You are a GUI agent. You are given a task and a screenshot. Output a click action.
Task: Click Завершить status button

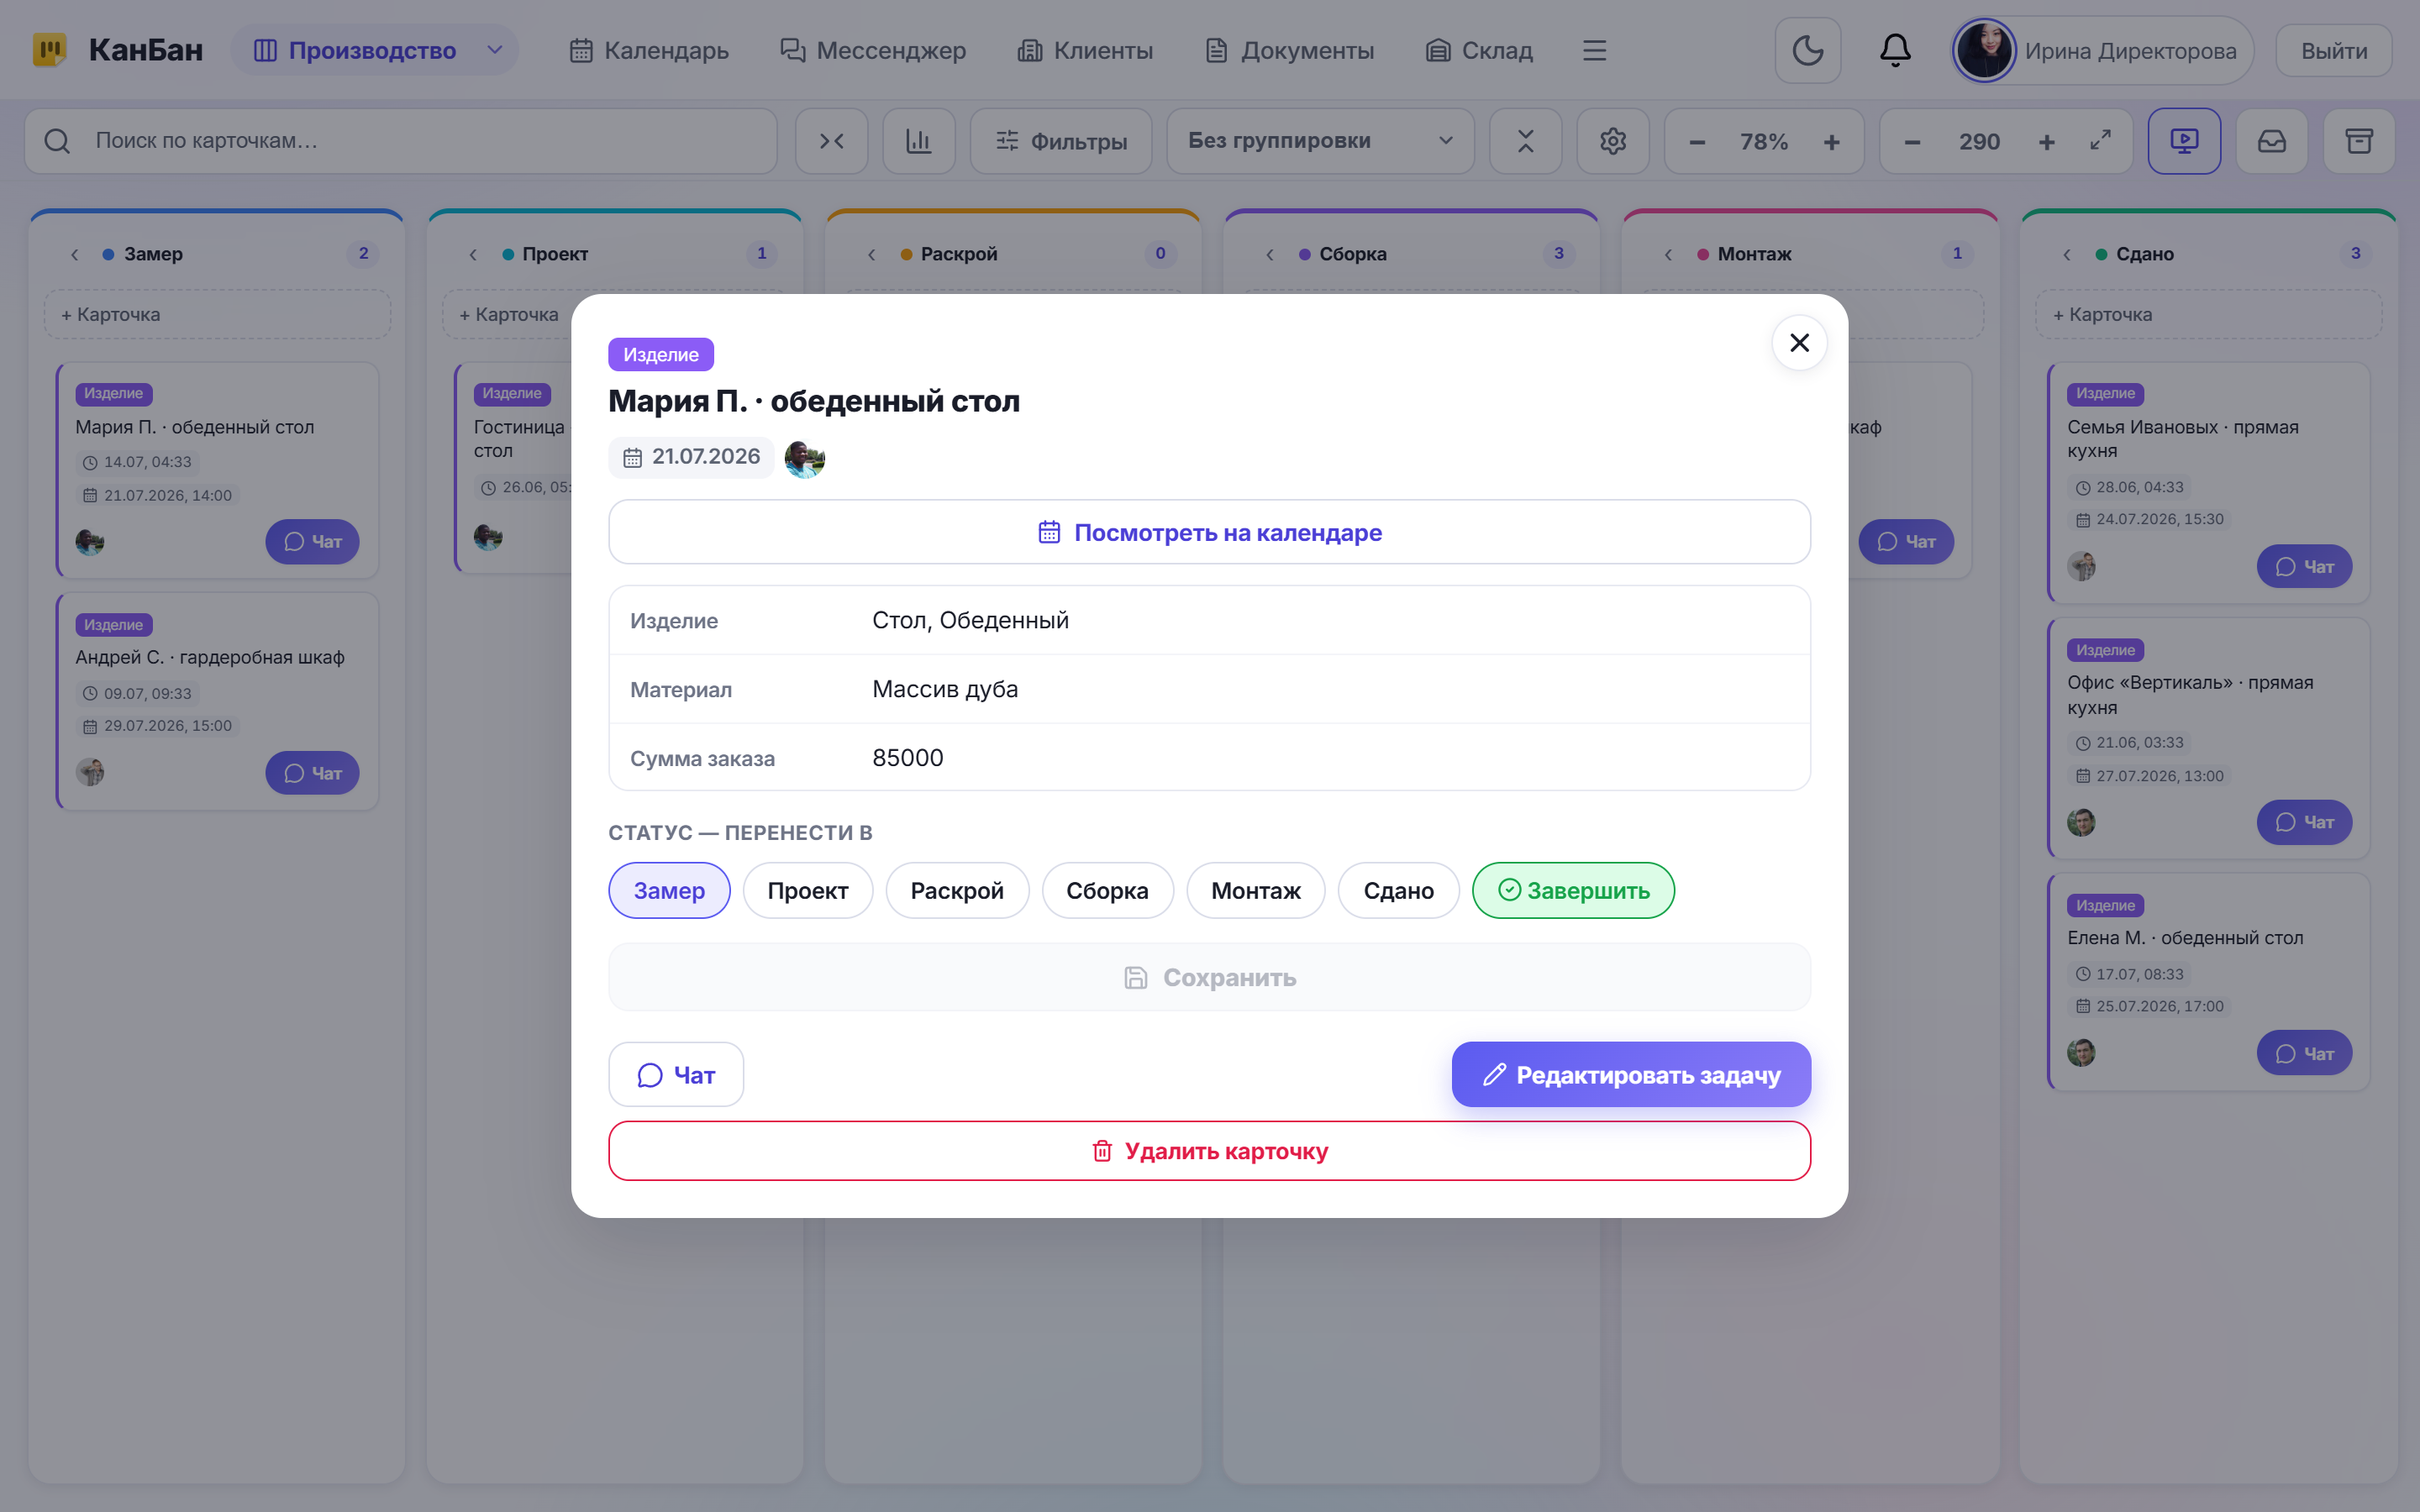point(1573,890)
